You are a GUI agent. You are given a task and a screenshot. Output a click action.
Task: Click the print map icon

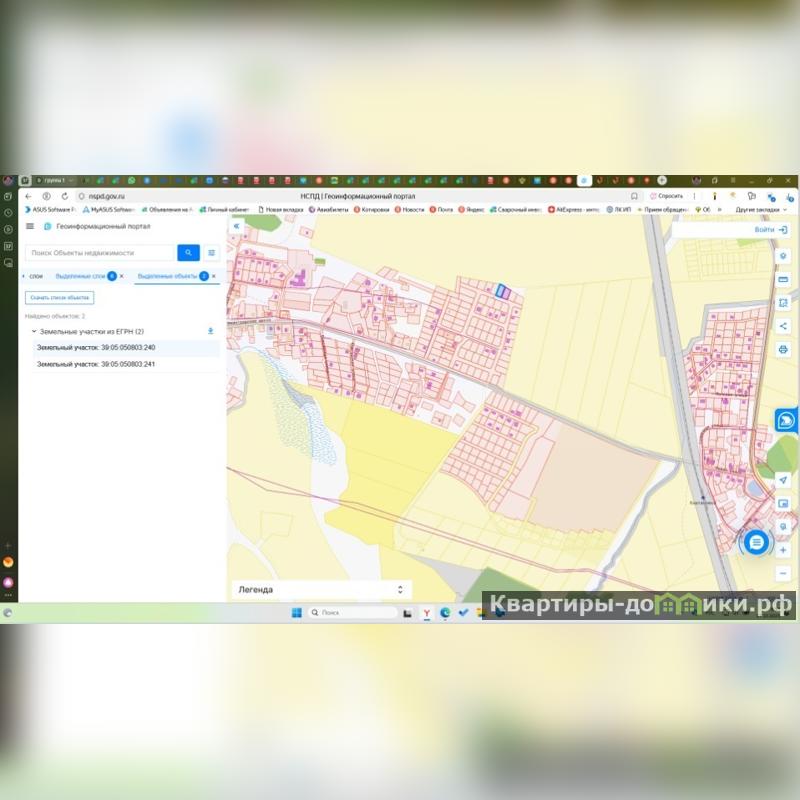(x=783, y=350)
